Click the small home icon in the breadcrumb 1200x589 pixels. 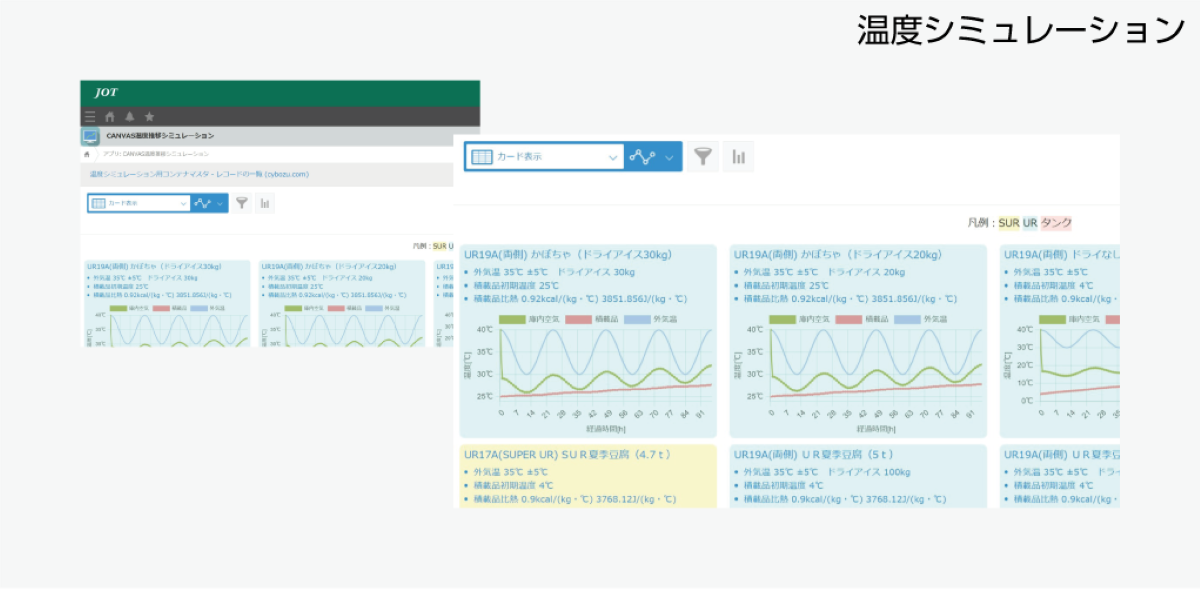point(88,154)
